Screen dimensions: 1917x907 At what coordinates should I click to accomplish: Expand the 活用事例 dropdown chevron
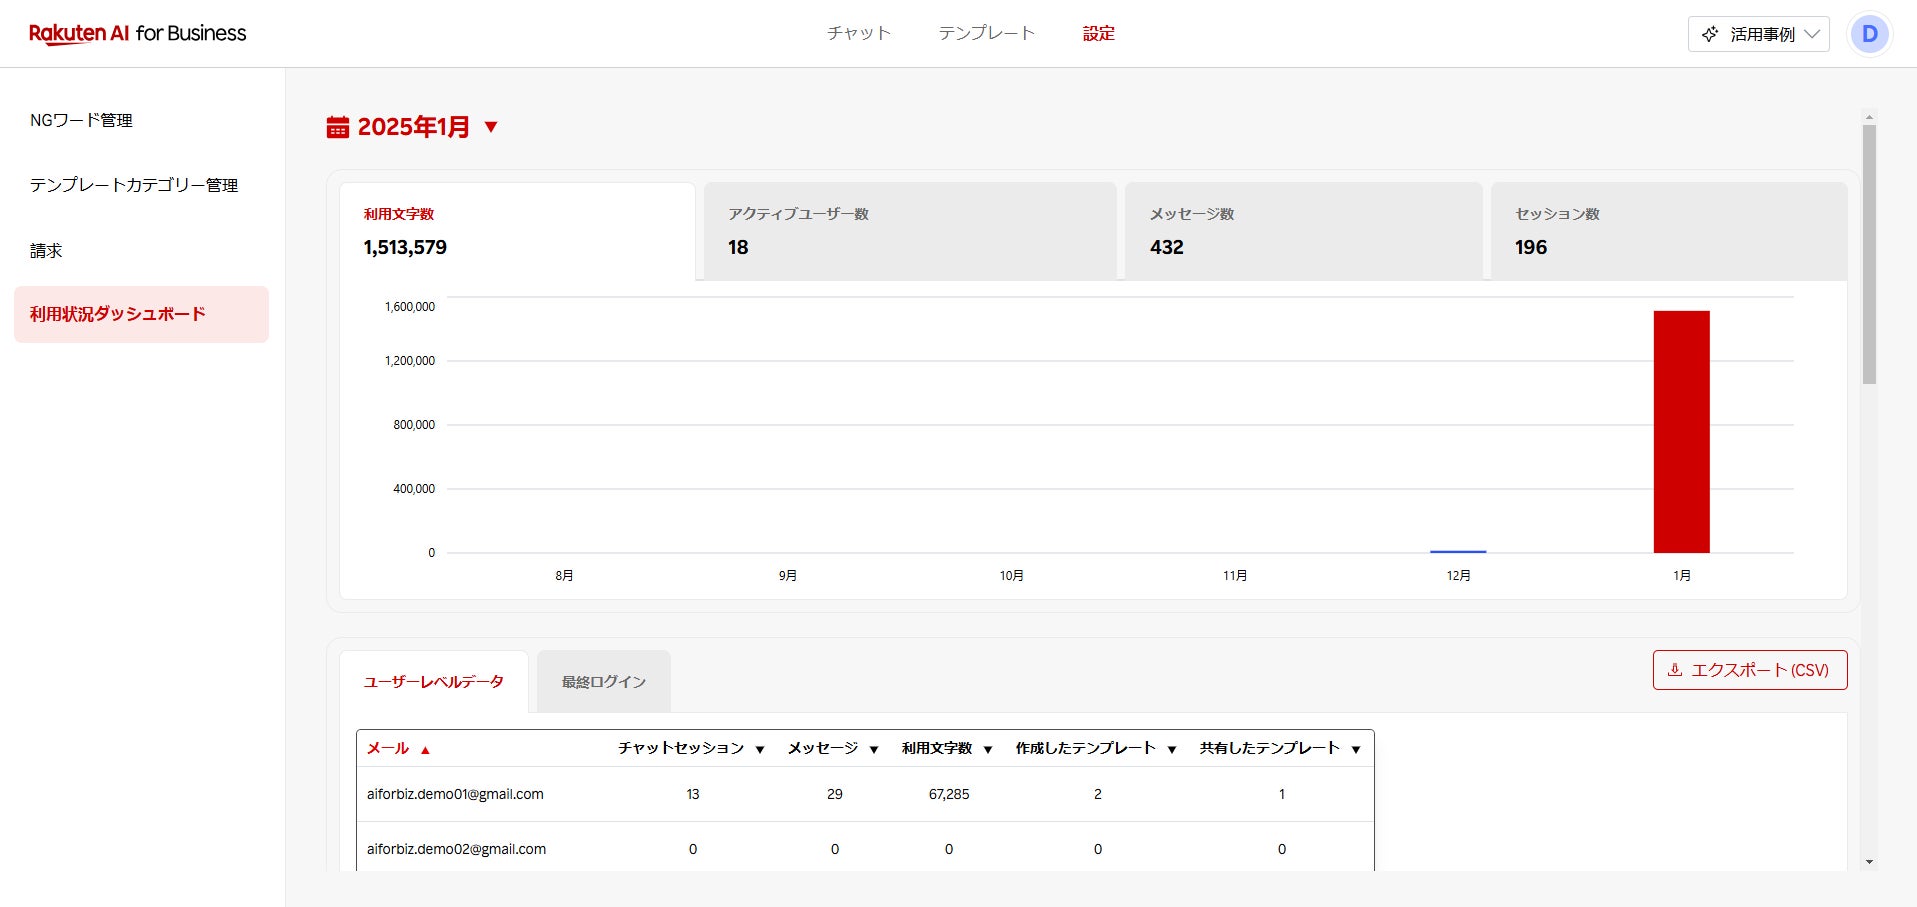point(1812,34)
